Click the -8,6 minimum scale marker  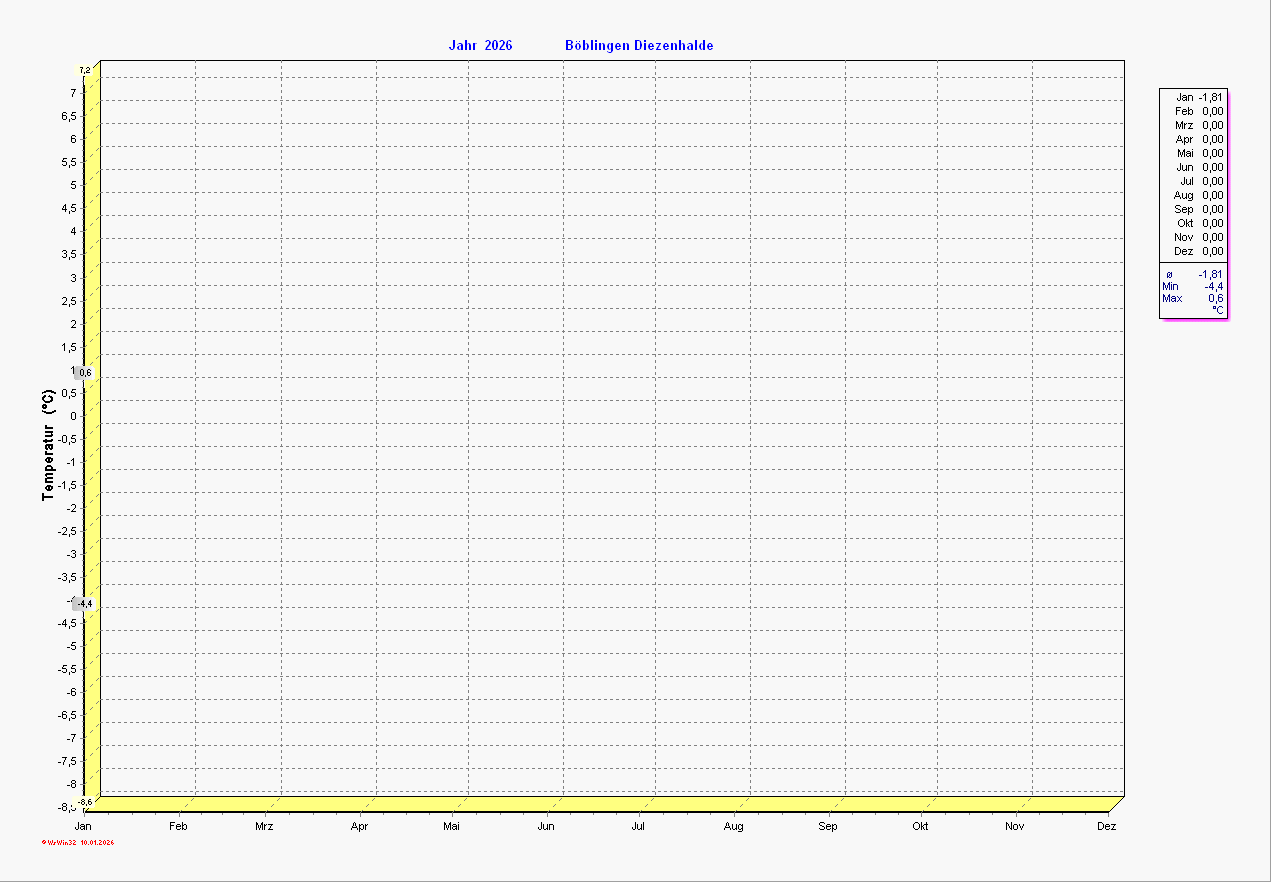pyautogui.click(x=86, y=802)
